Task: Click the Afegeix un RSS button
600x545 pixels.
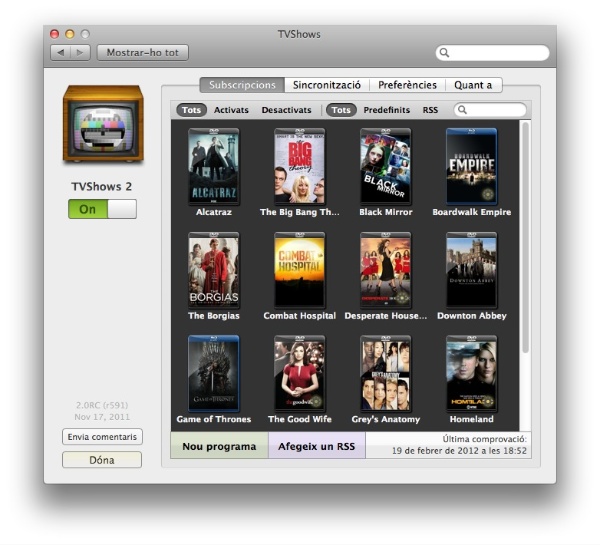Action: tap(316, 446)
